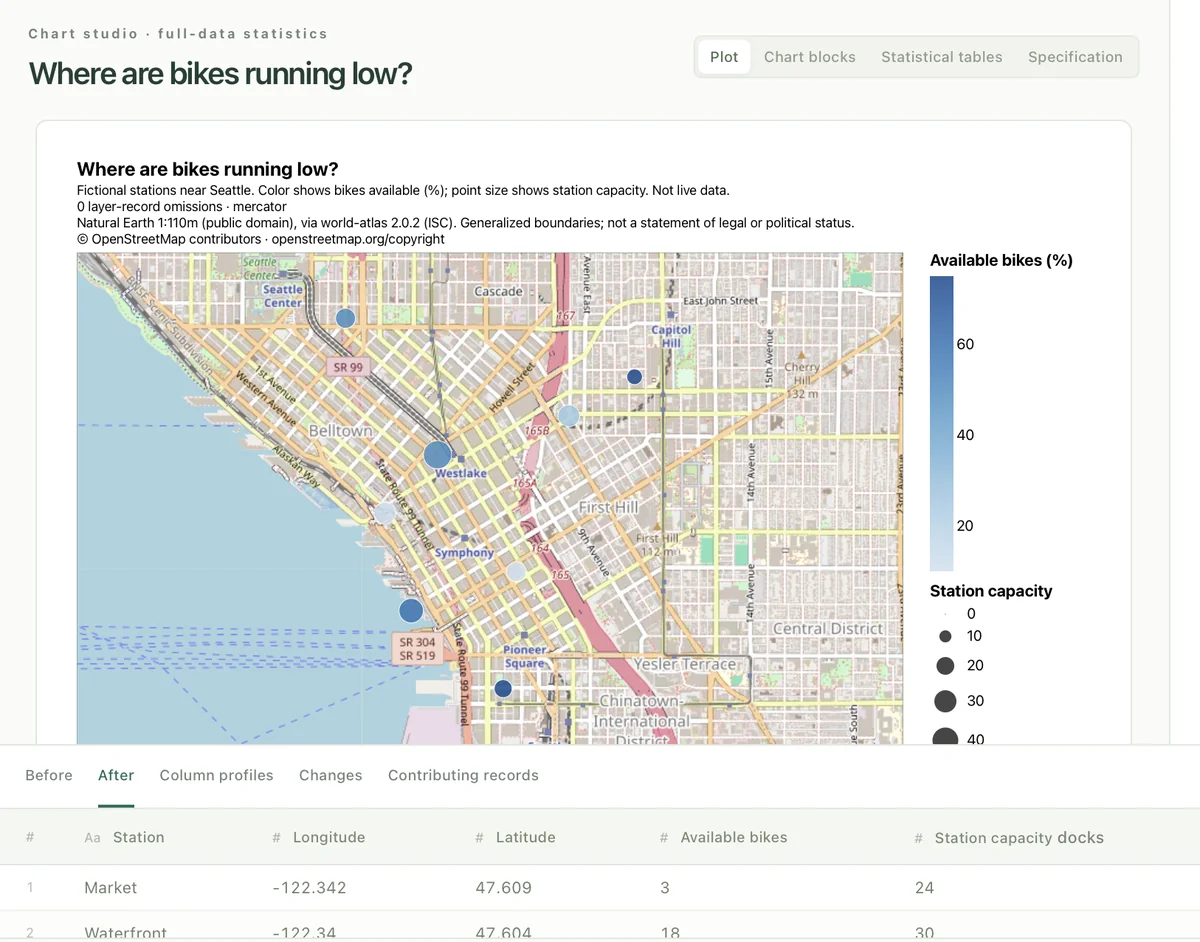The height and width of the screenshot is (942, 1200).
Task: Click the # numeric-type icon beside Longitude
Action: [277, 838]
